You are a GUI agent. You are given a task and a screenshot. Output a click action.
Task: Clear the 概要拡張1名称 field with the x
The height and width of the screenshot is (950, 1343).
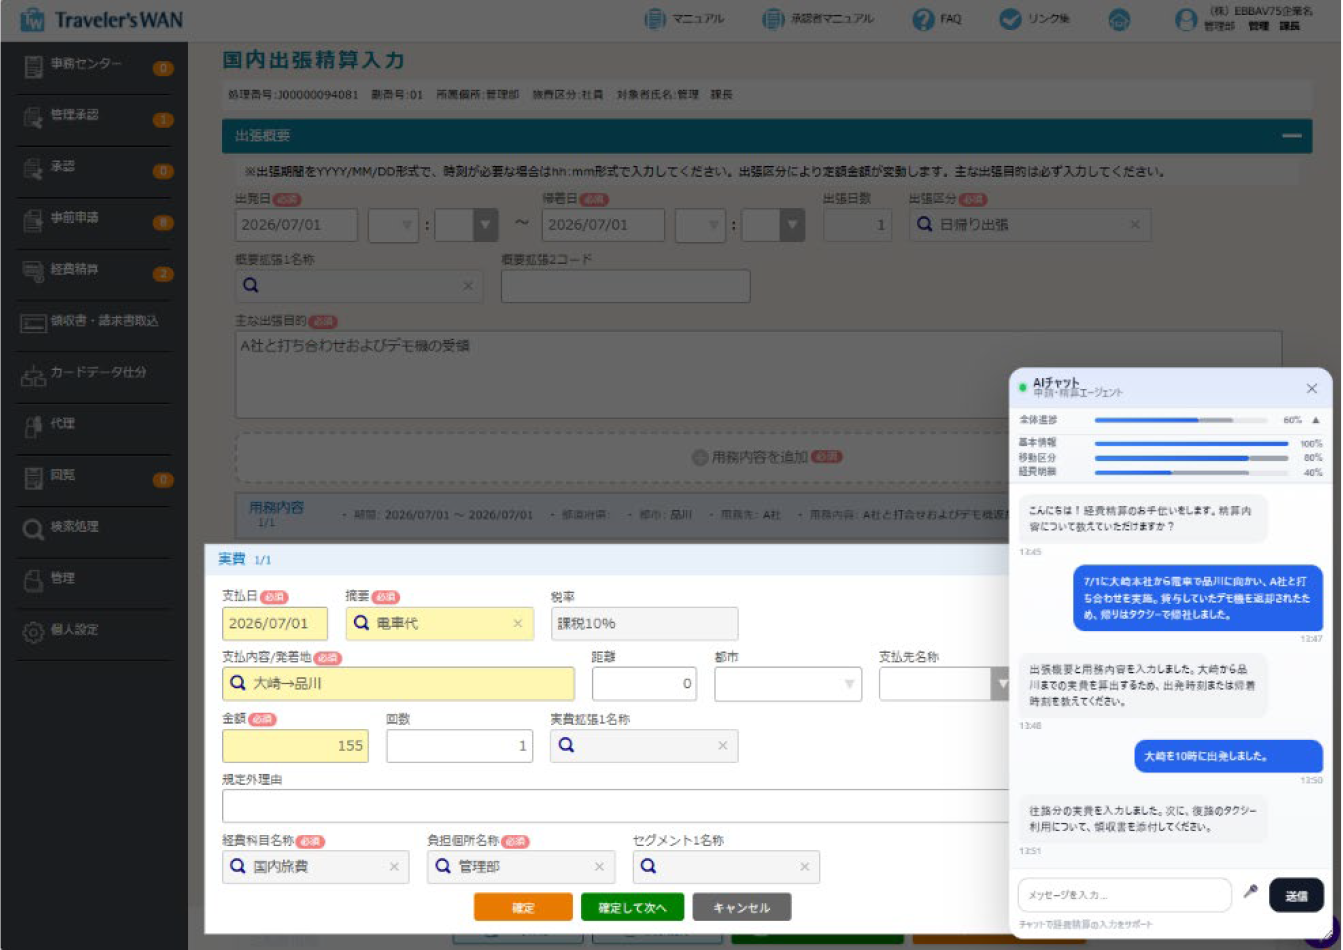coord(468,285)
